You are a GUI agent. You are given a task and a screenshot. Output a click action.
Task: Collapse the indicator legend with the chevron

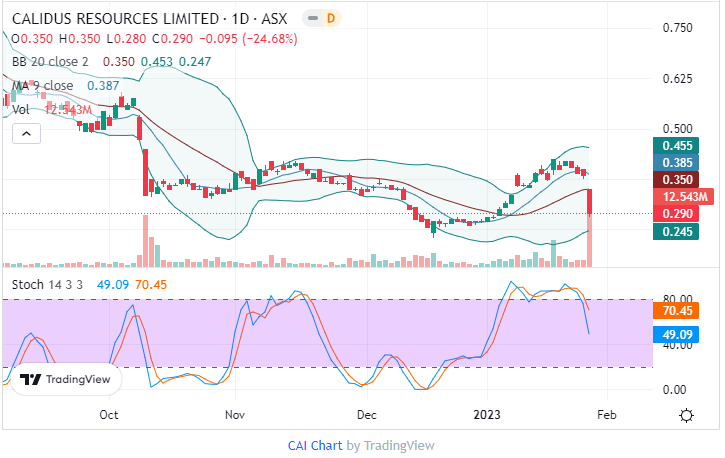(x=26, y=134)
